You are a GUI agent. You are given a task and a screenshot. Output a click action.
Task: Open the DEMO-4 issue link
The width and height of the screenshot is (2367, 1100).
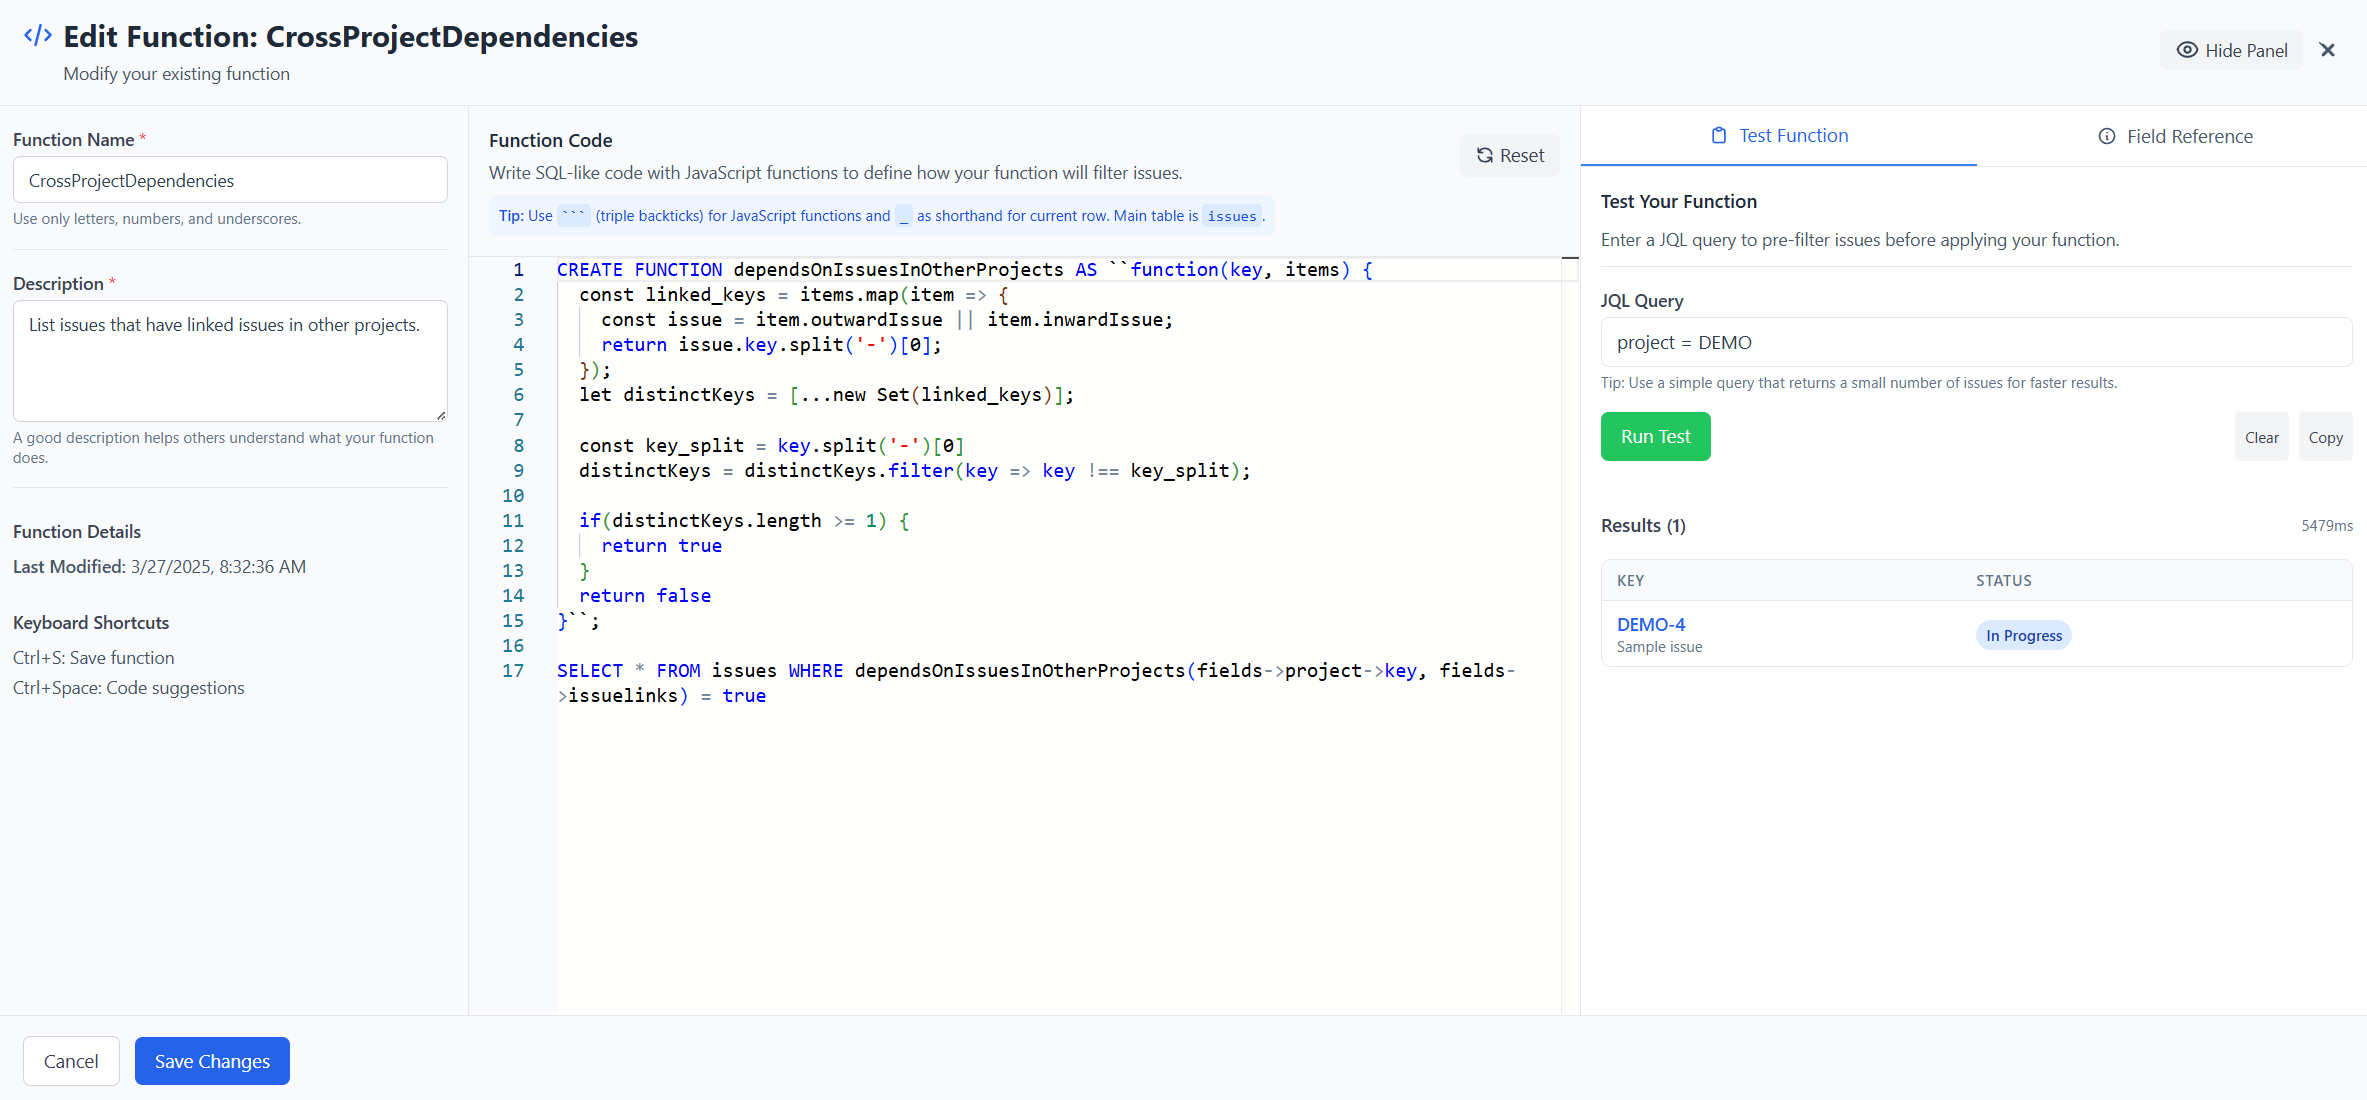coord(1651,624)
